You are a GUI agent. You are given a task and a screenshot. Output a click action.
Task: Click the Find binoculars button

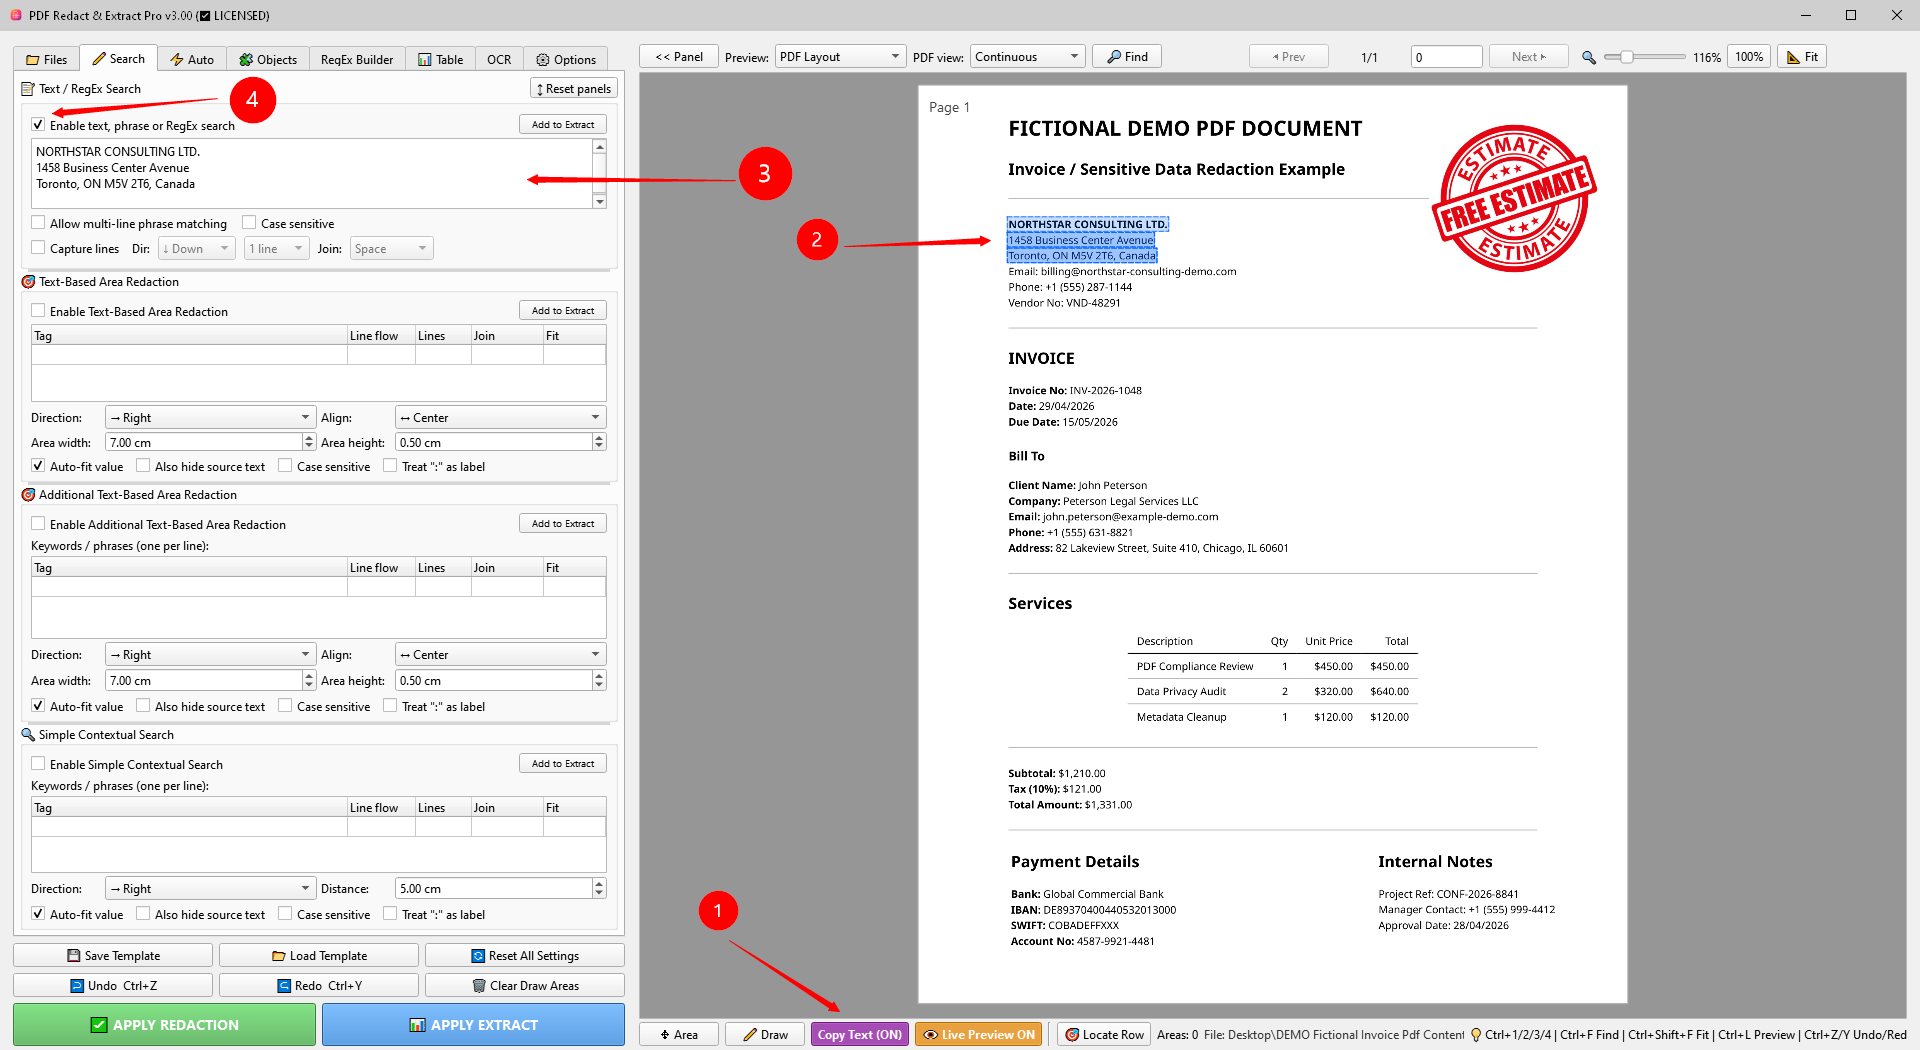click(1127, 57)
